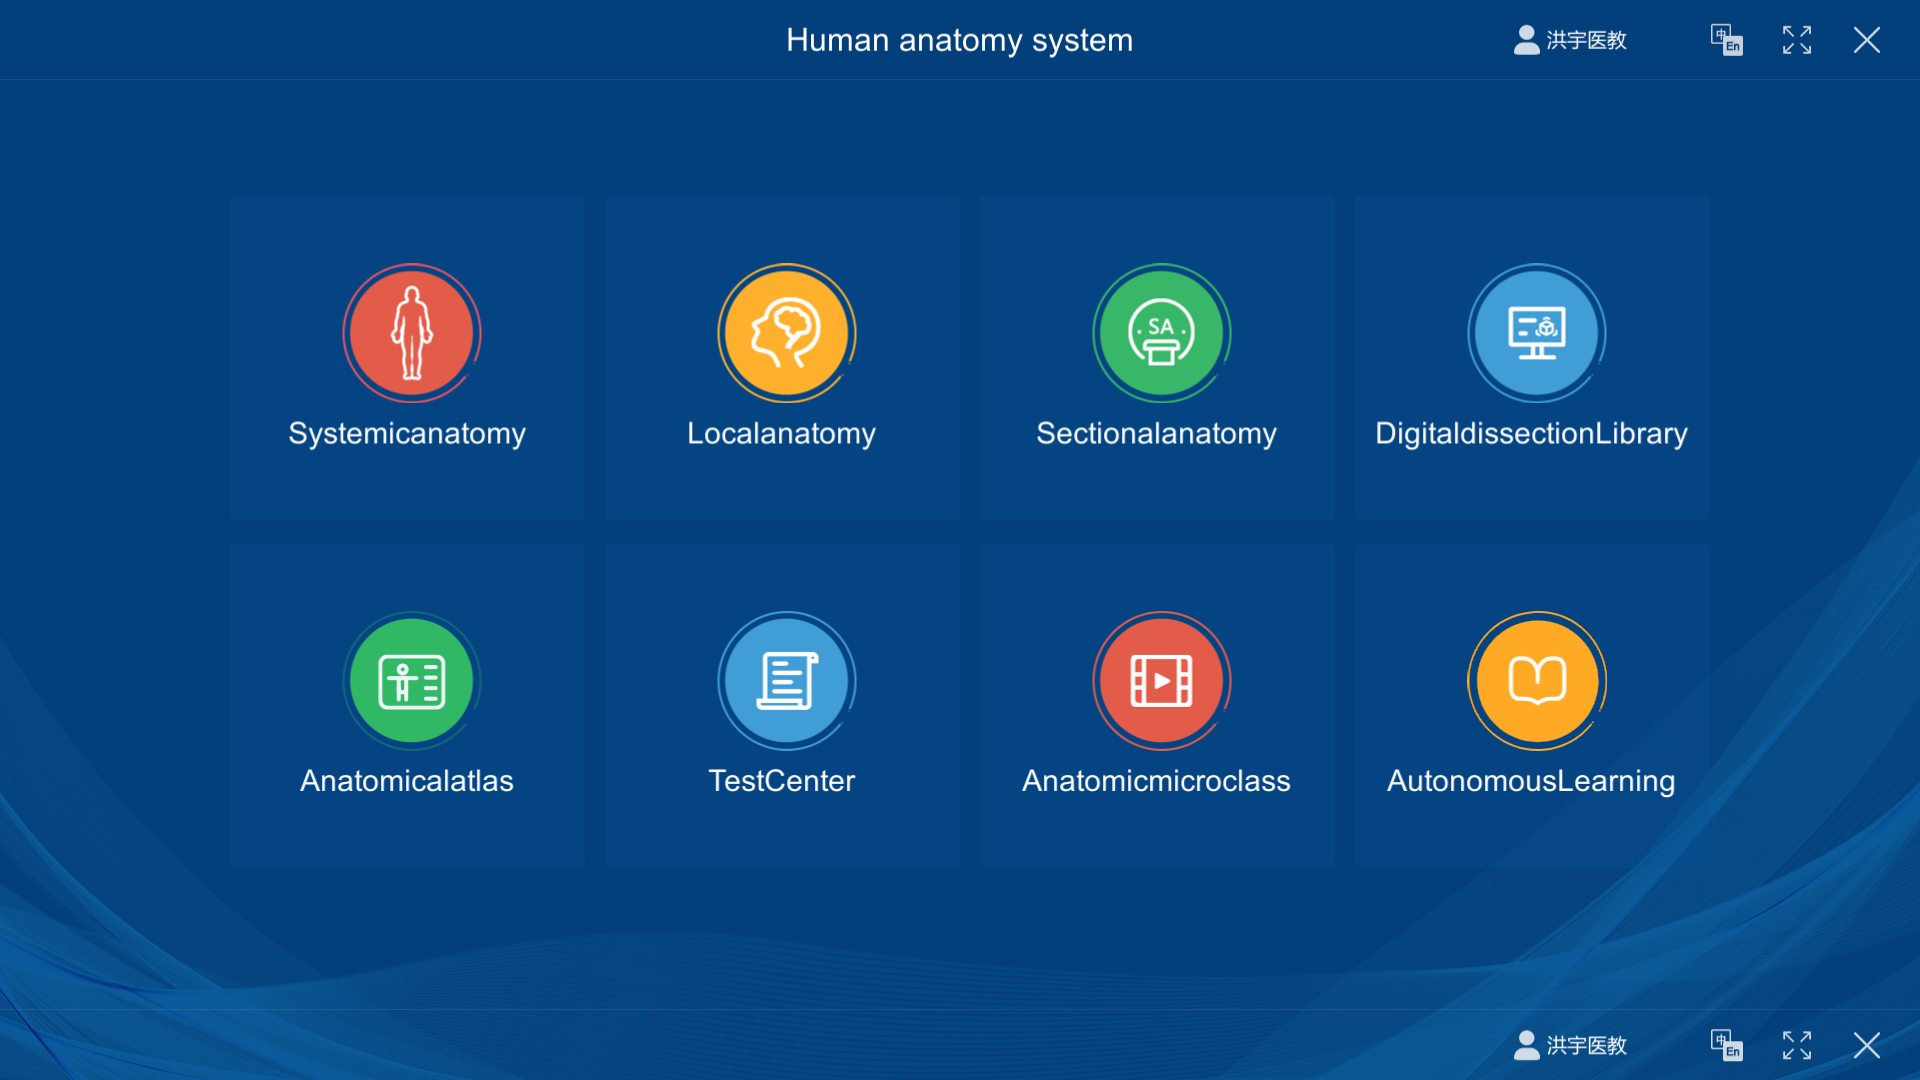Click the bottom username 洪宇医教
Viewport: 1920px width, 1080px height.
(x=1587, y=1045)
